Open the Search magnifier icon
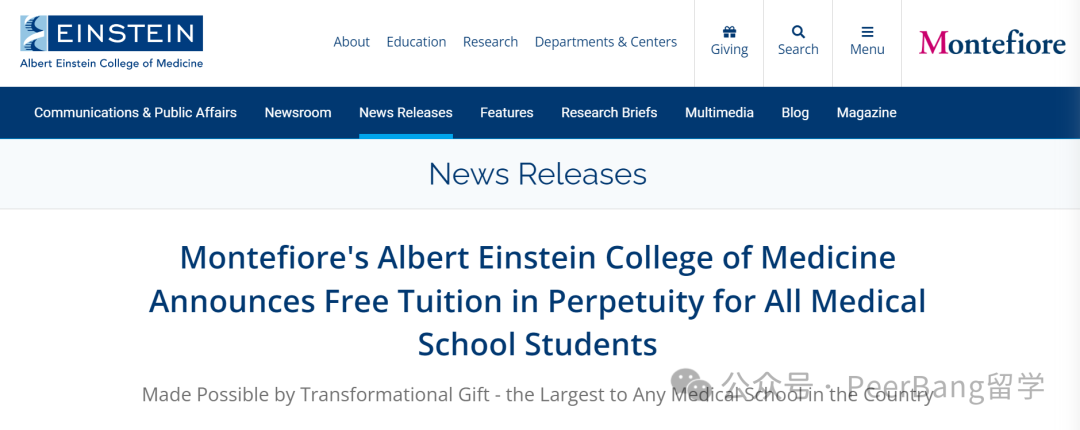This screenshot has height=430, width=1080. tap(798, 32)
